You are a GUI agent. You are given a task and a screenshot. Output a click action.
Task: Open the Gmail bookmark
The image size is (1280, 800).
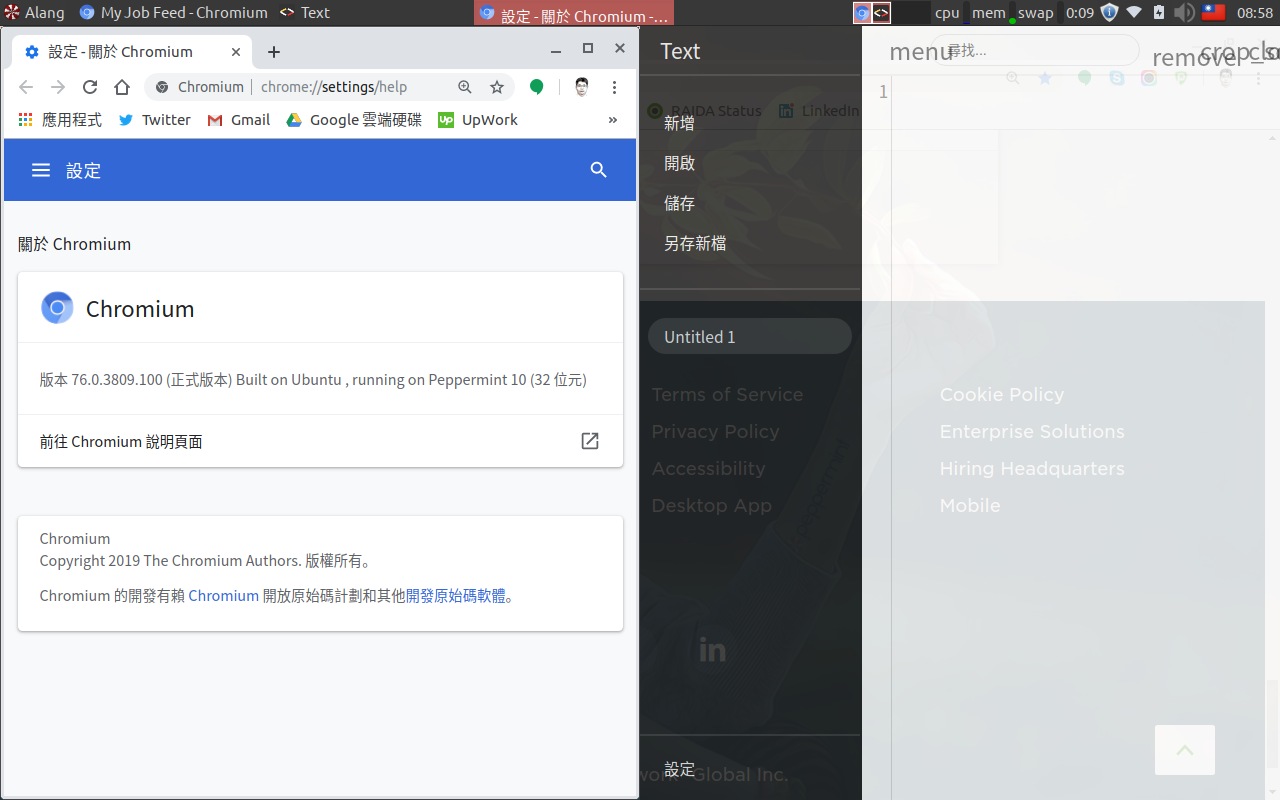click(238, 120)
